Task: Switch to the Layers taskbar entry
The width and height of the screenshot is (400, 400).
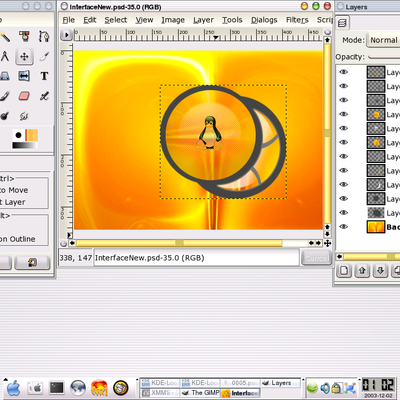Action: coord(280,383)
